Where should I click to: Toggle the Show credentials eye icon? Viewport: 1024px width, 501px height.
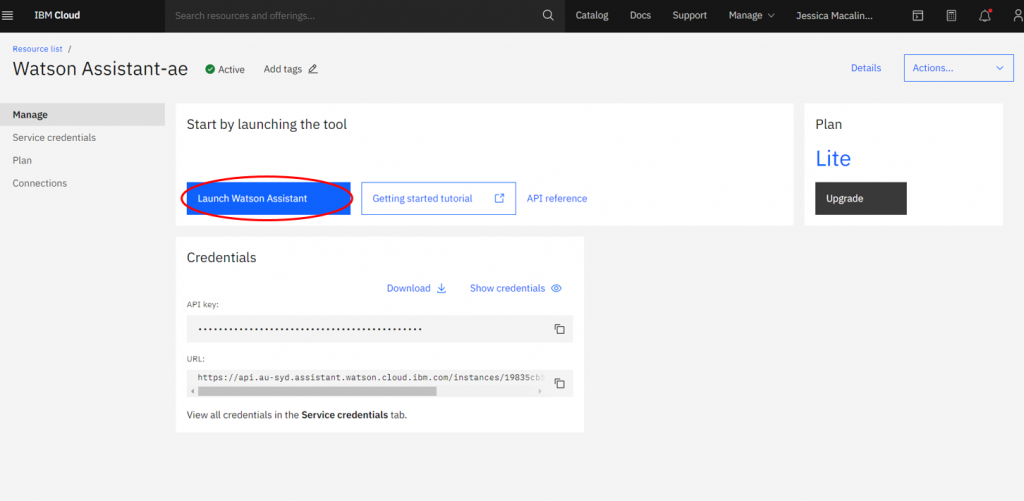(556, 288)
